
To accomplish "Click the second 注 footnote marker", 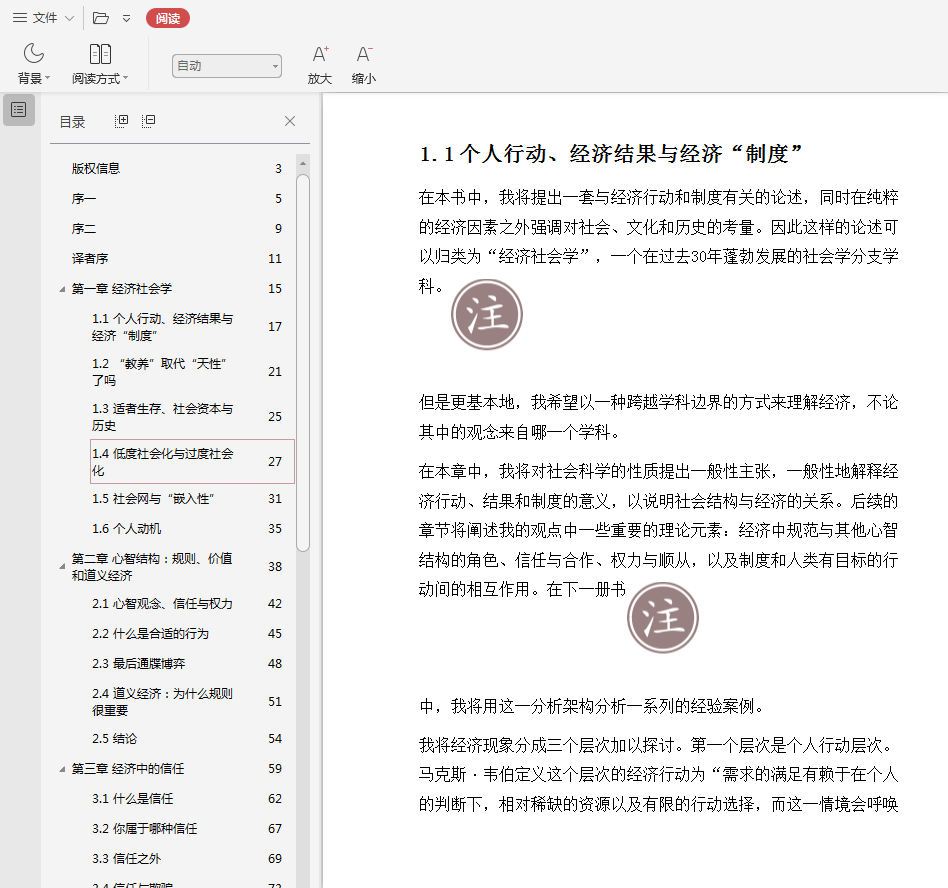I will point(662,618).
